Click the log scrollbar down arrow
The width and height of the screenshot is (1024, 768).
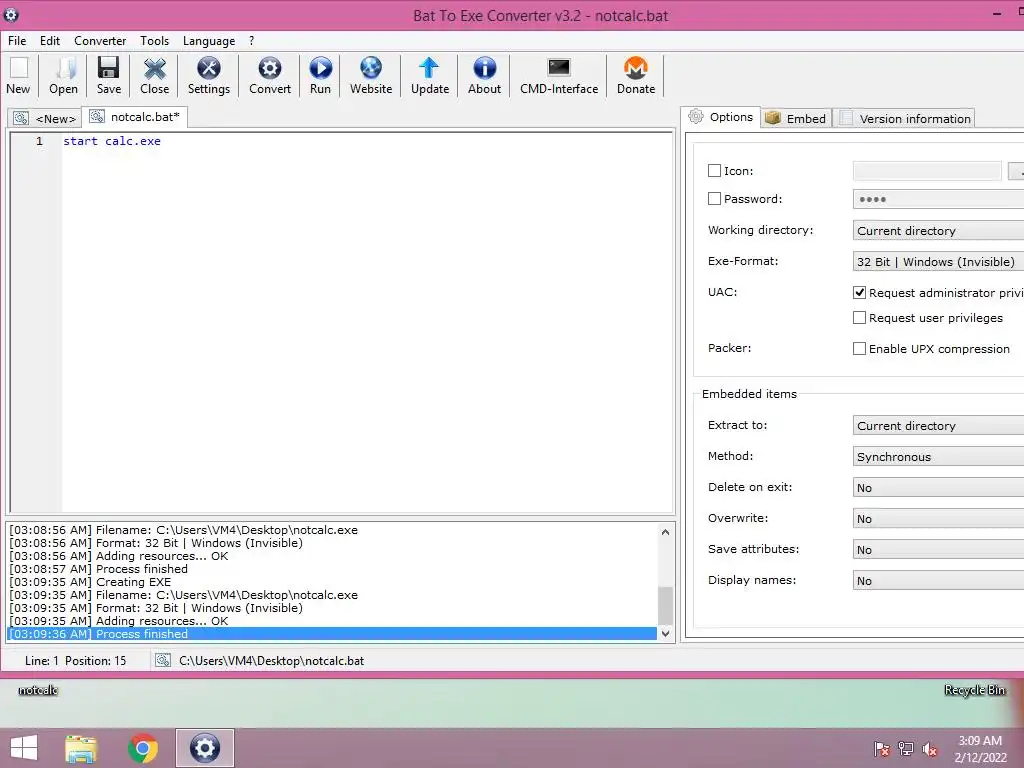(665, 633)
